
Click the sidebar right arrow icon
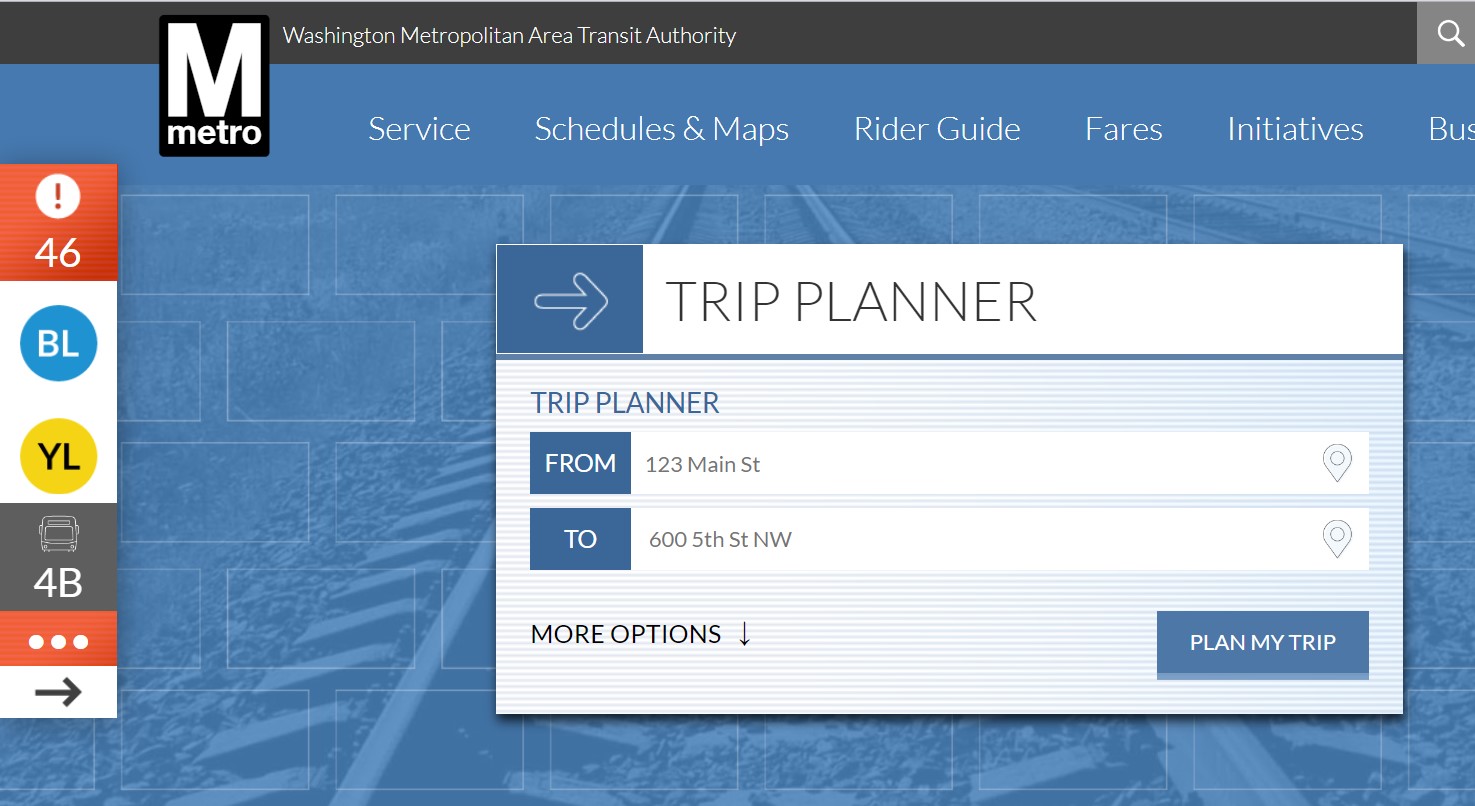pos(58,692)
